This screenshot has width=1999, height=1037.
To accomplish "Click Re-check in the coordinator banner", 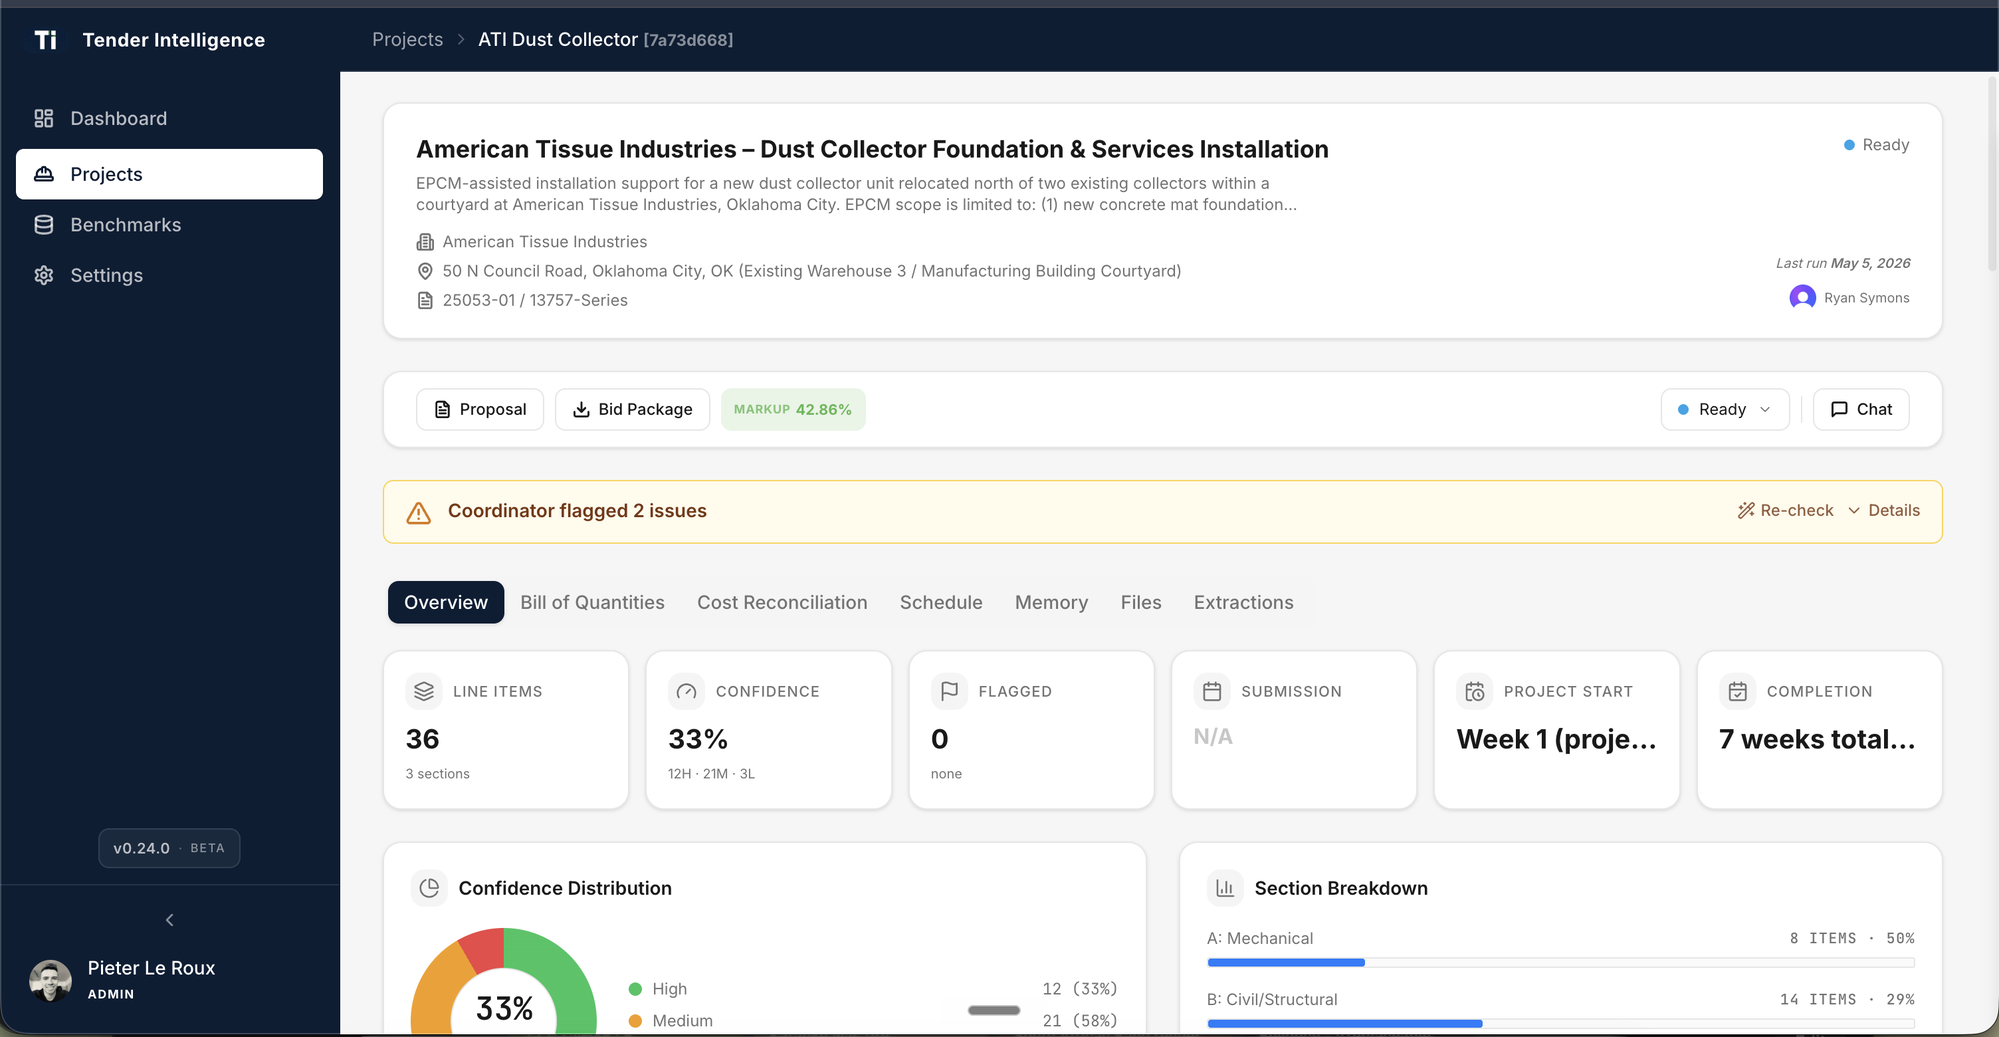I will click(1785, 510).
